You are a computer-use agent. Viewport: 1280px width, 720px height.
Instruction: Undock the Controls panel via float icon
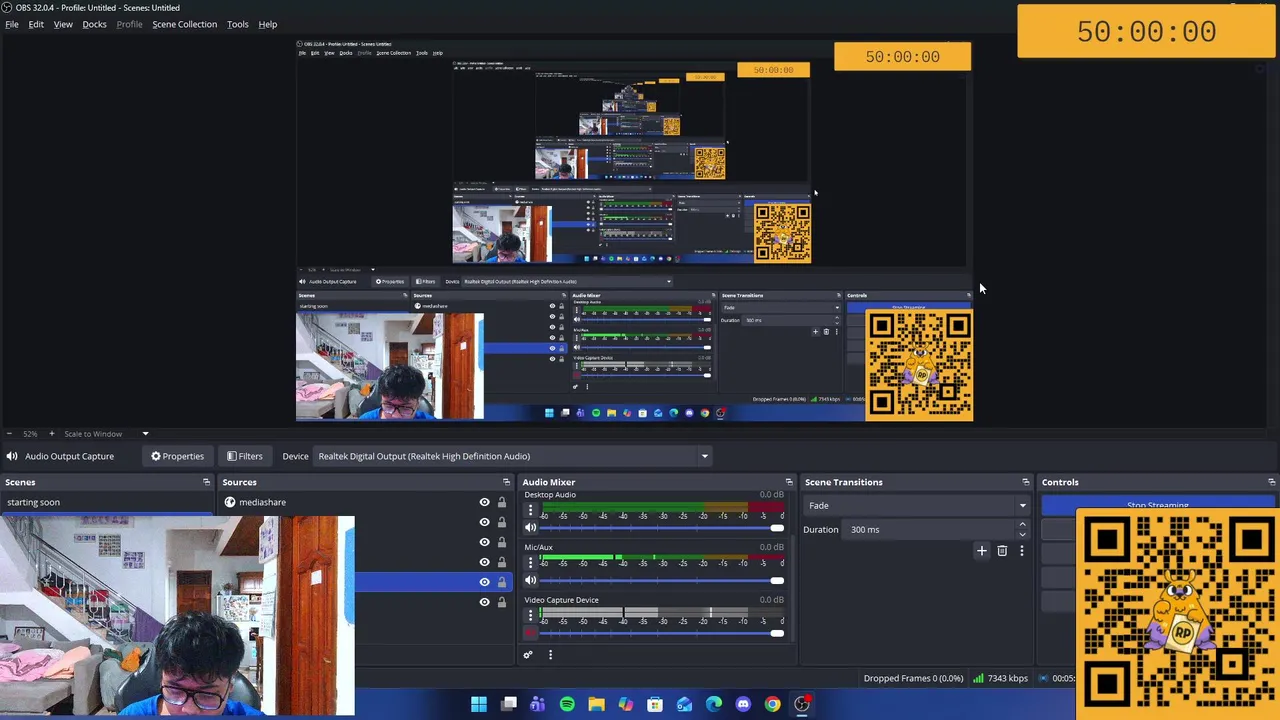tap(1271, 482)
